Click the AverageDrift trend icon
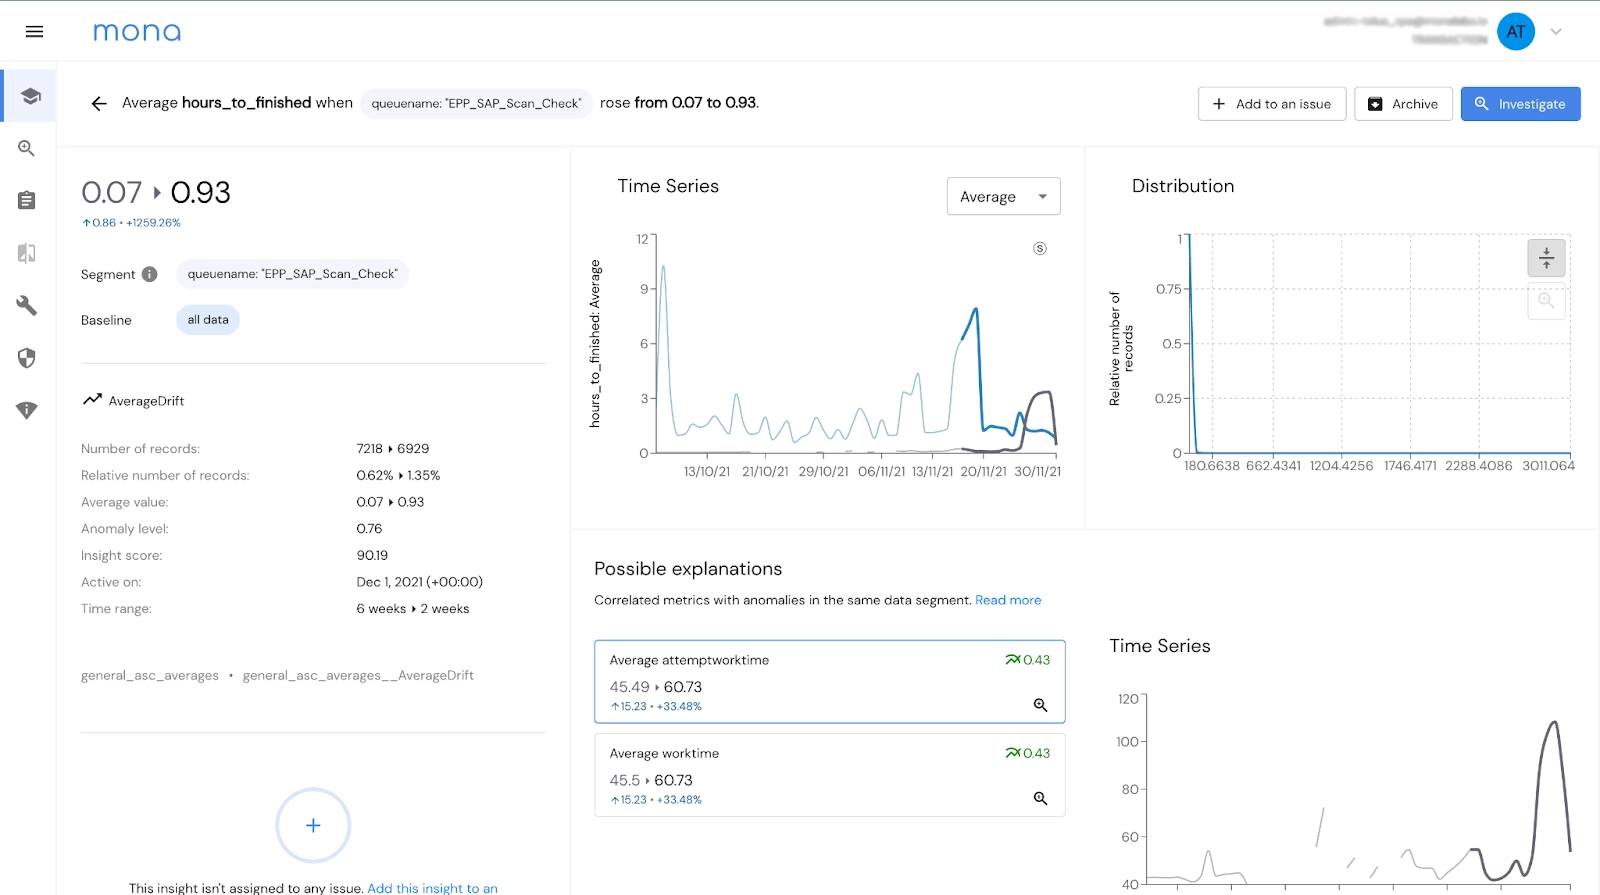Image resolution: width=1600 pixels, height=895 pixels. coord(92,400)
